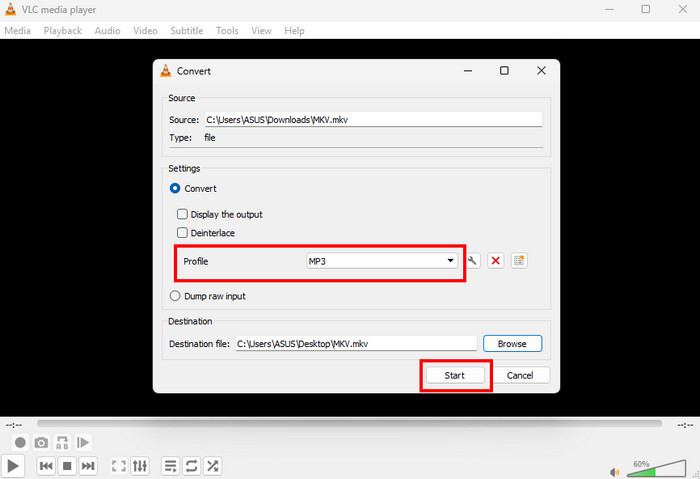Click elapsed time label on left
The width and height of the screenshot is (700, 479).
pos(14,425)
